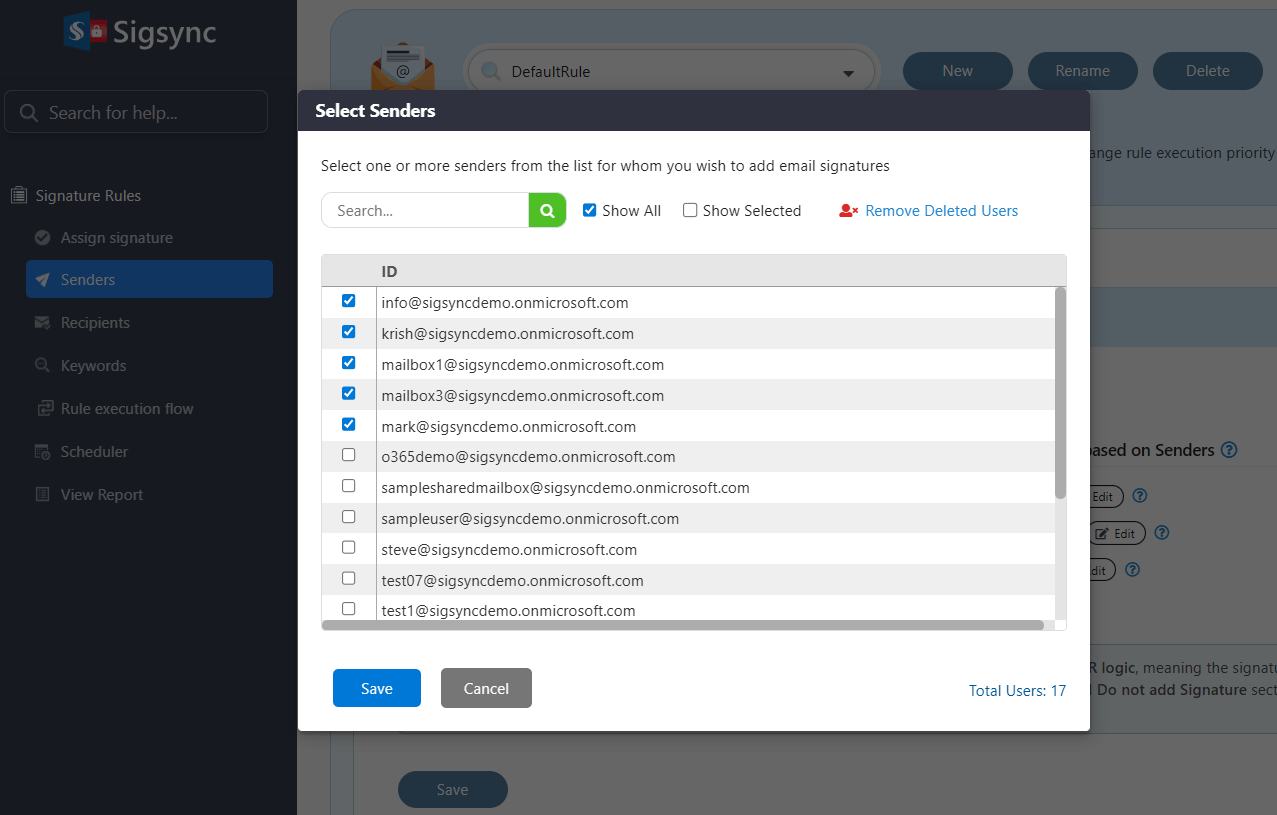
Task: Click the Scheduler calendar icon in sidebar
Action: tap(42, 452)
